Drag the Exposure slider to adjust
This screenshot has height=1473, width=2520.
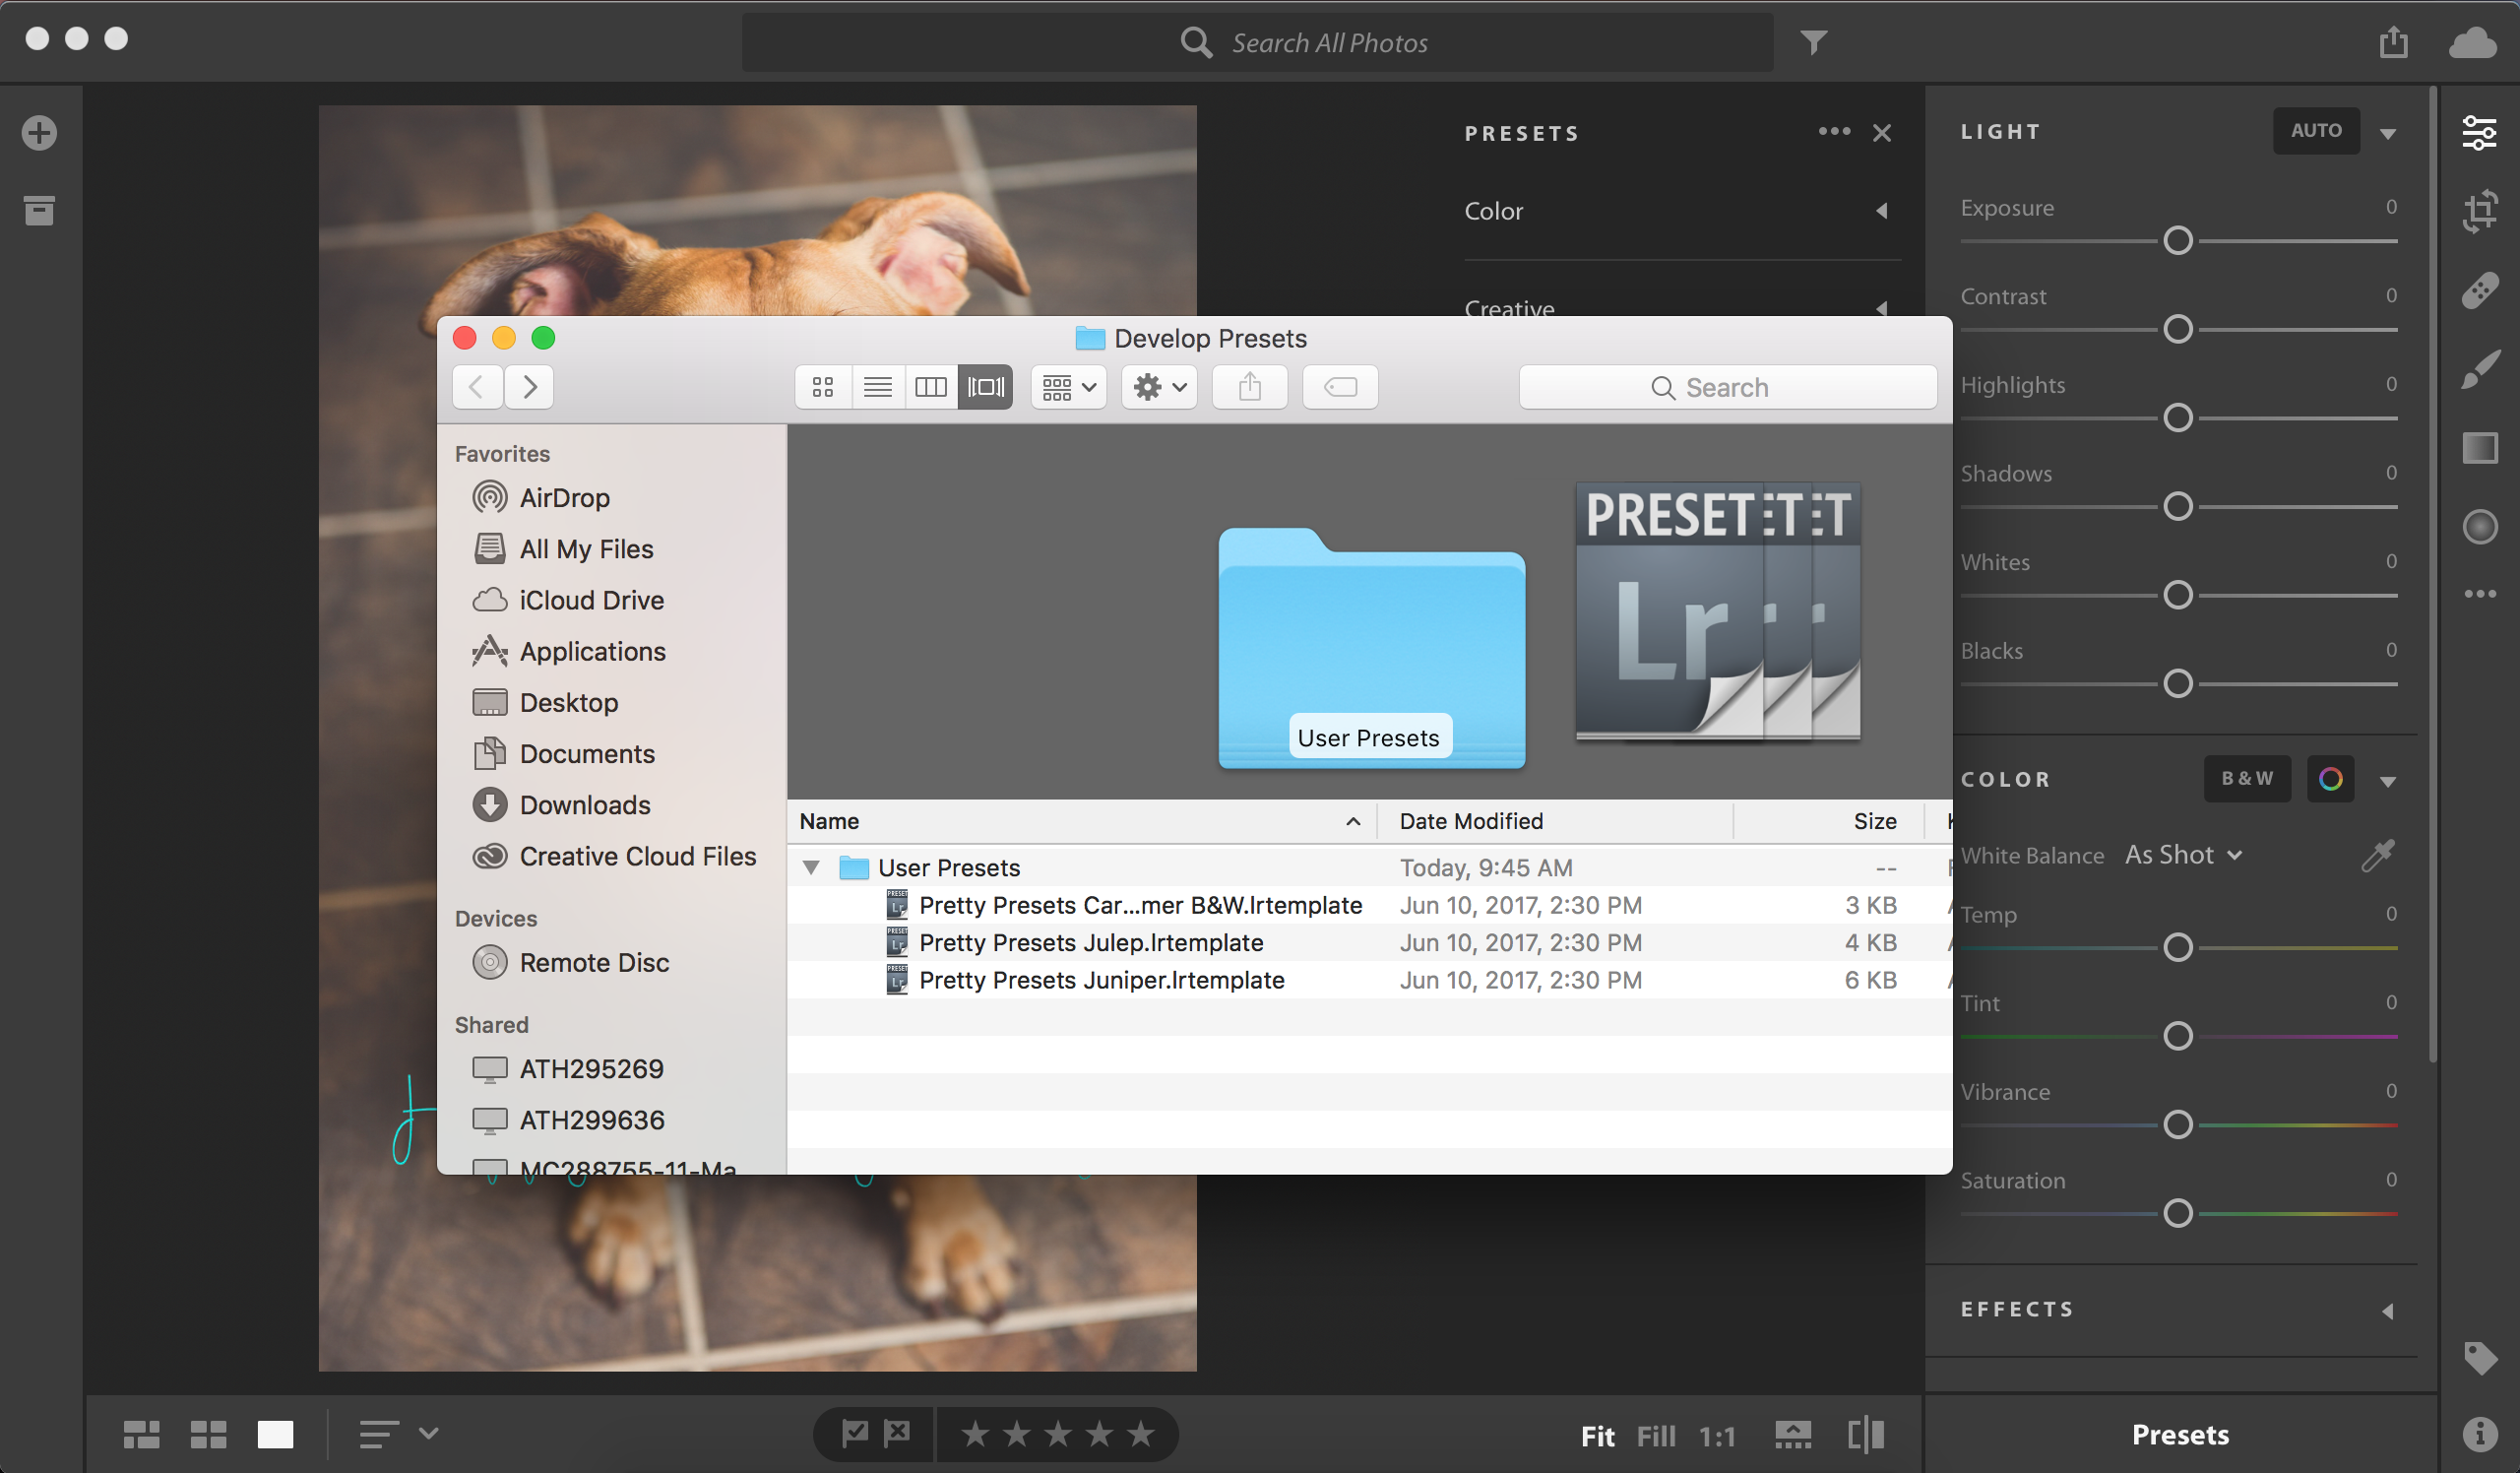(2178, 238)
